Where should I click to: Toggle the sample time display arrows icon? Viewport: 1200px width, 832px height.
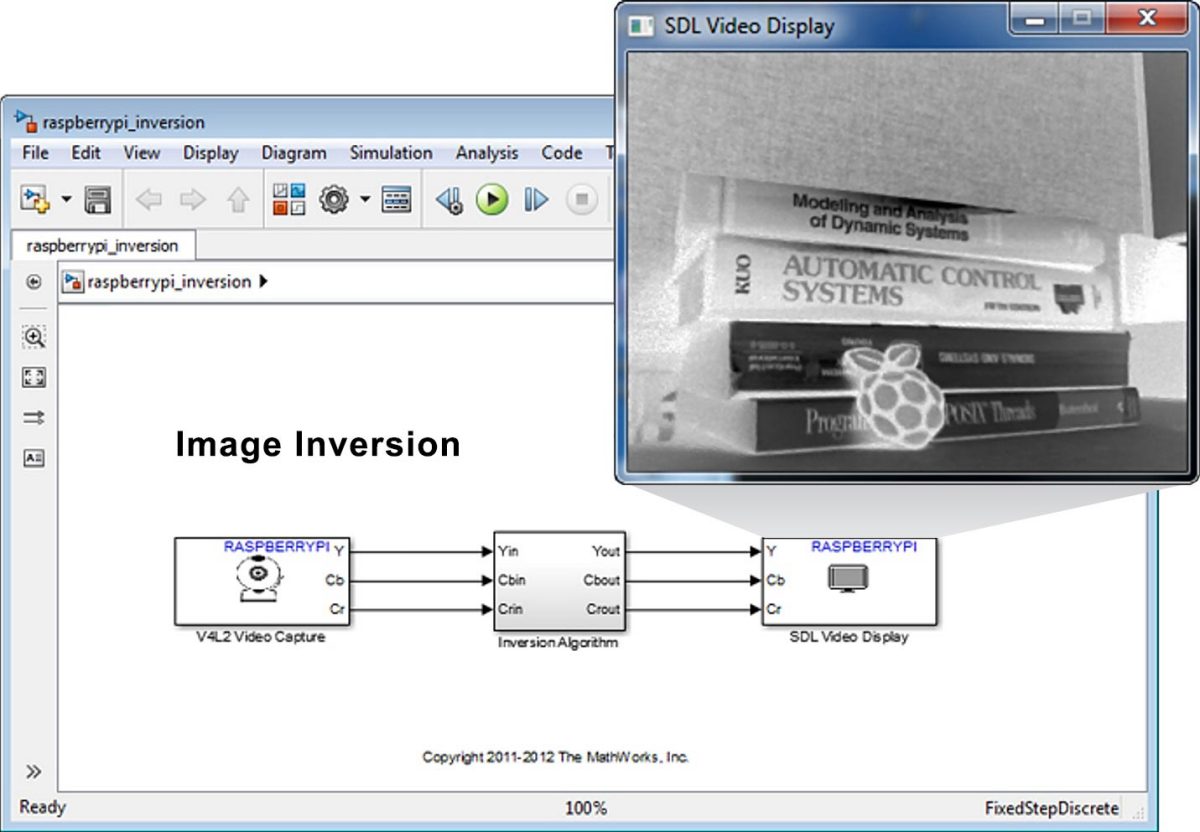(x=34, y=418)
